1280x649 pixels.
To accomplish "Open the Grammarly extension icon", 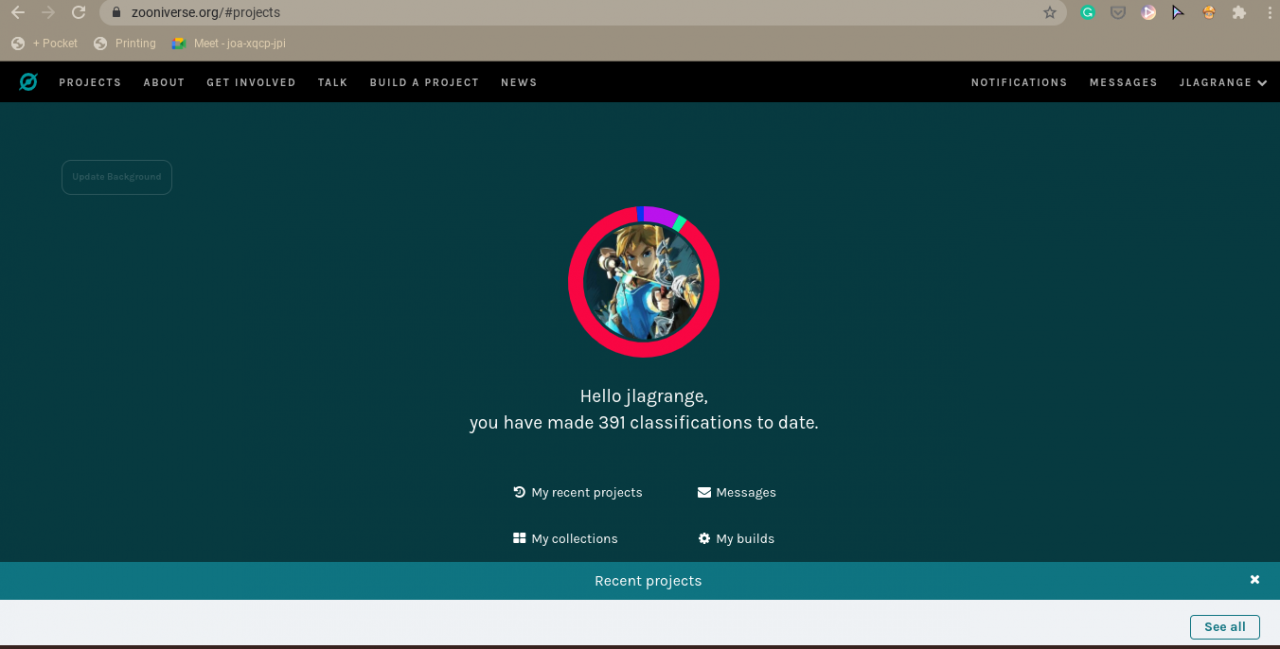I will (1088, 13).
